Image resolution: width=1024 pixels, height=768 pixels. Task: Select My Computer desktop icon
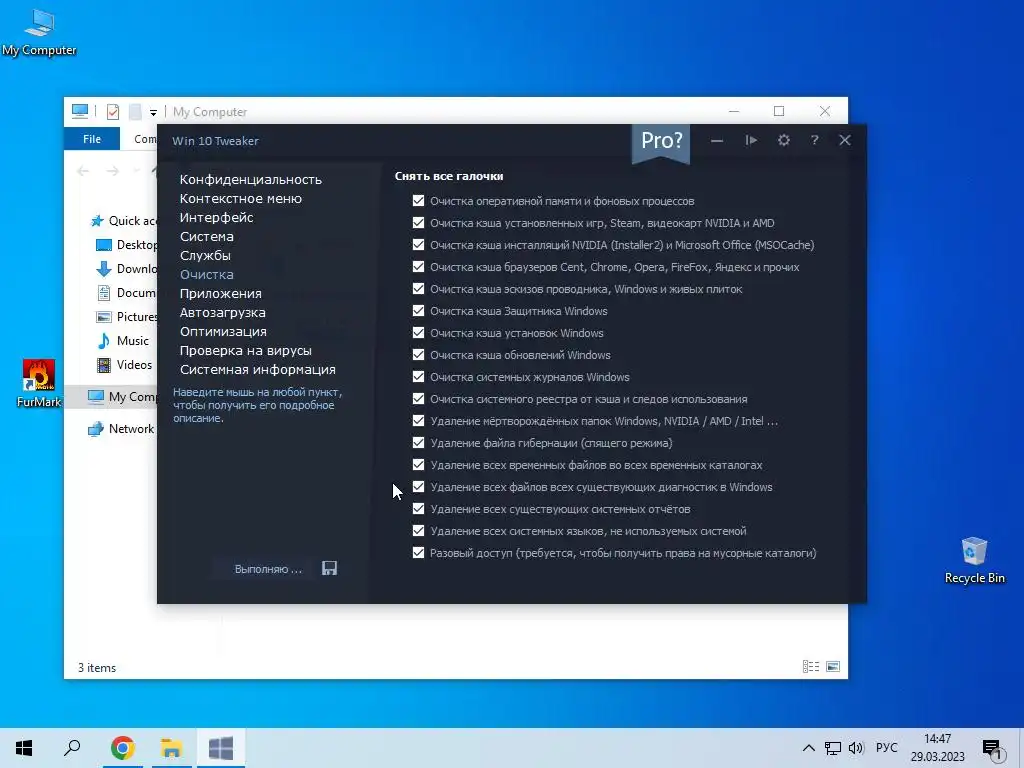click(39, 33)
